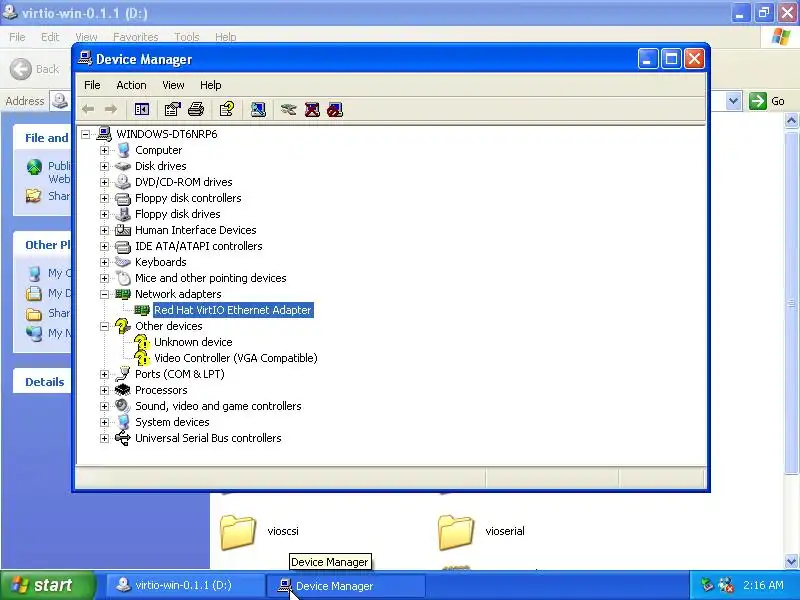
Task: Click the DVD/CD-ROM drives category icon
Action: click(122, 182)
